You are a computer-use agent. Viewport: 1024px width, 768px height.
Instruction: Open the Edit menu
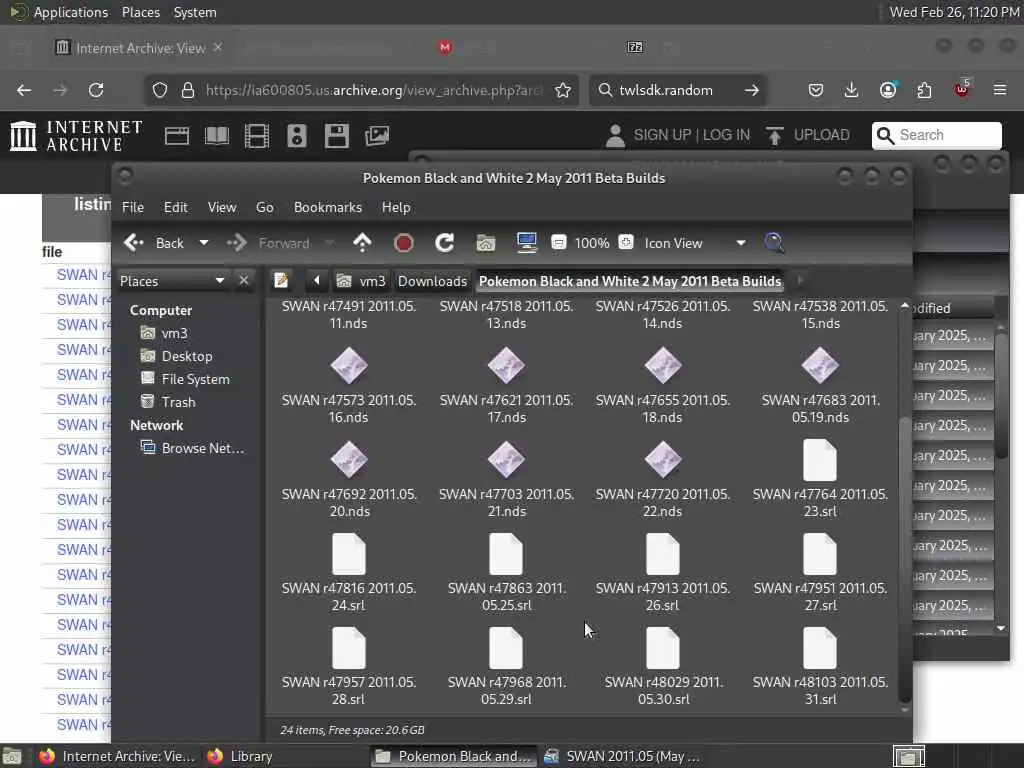(176, 207)
